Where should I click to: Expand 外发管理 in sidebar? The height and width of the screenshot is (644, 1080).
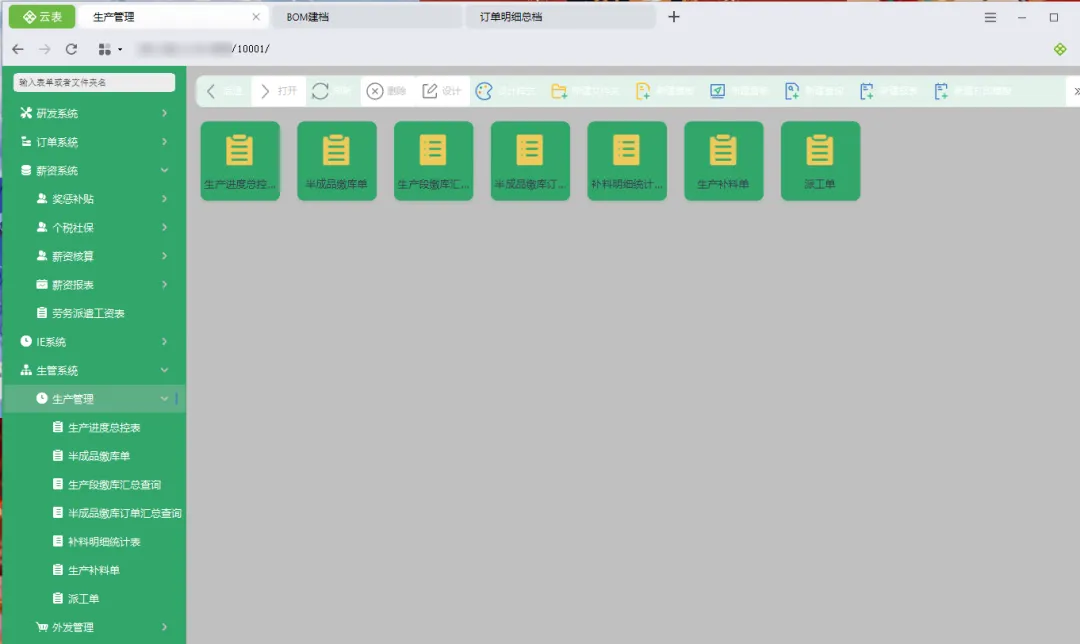coord(94,627)
